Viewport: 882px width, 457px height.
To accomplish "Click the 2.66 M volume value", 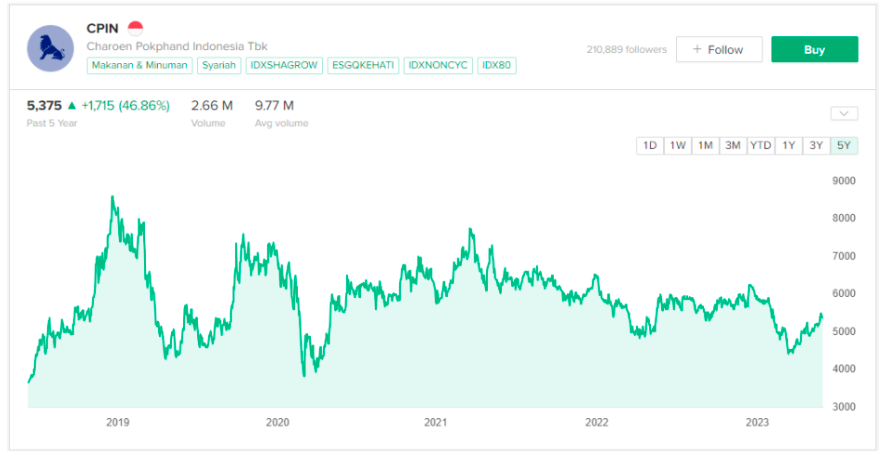I will (x=212, y=105).
